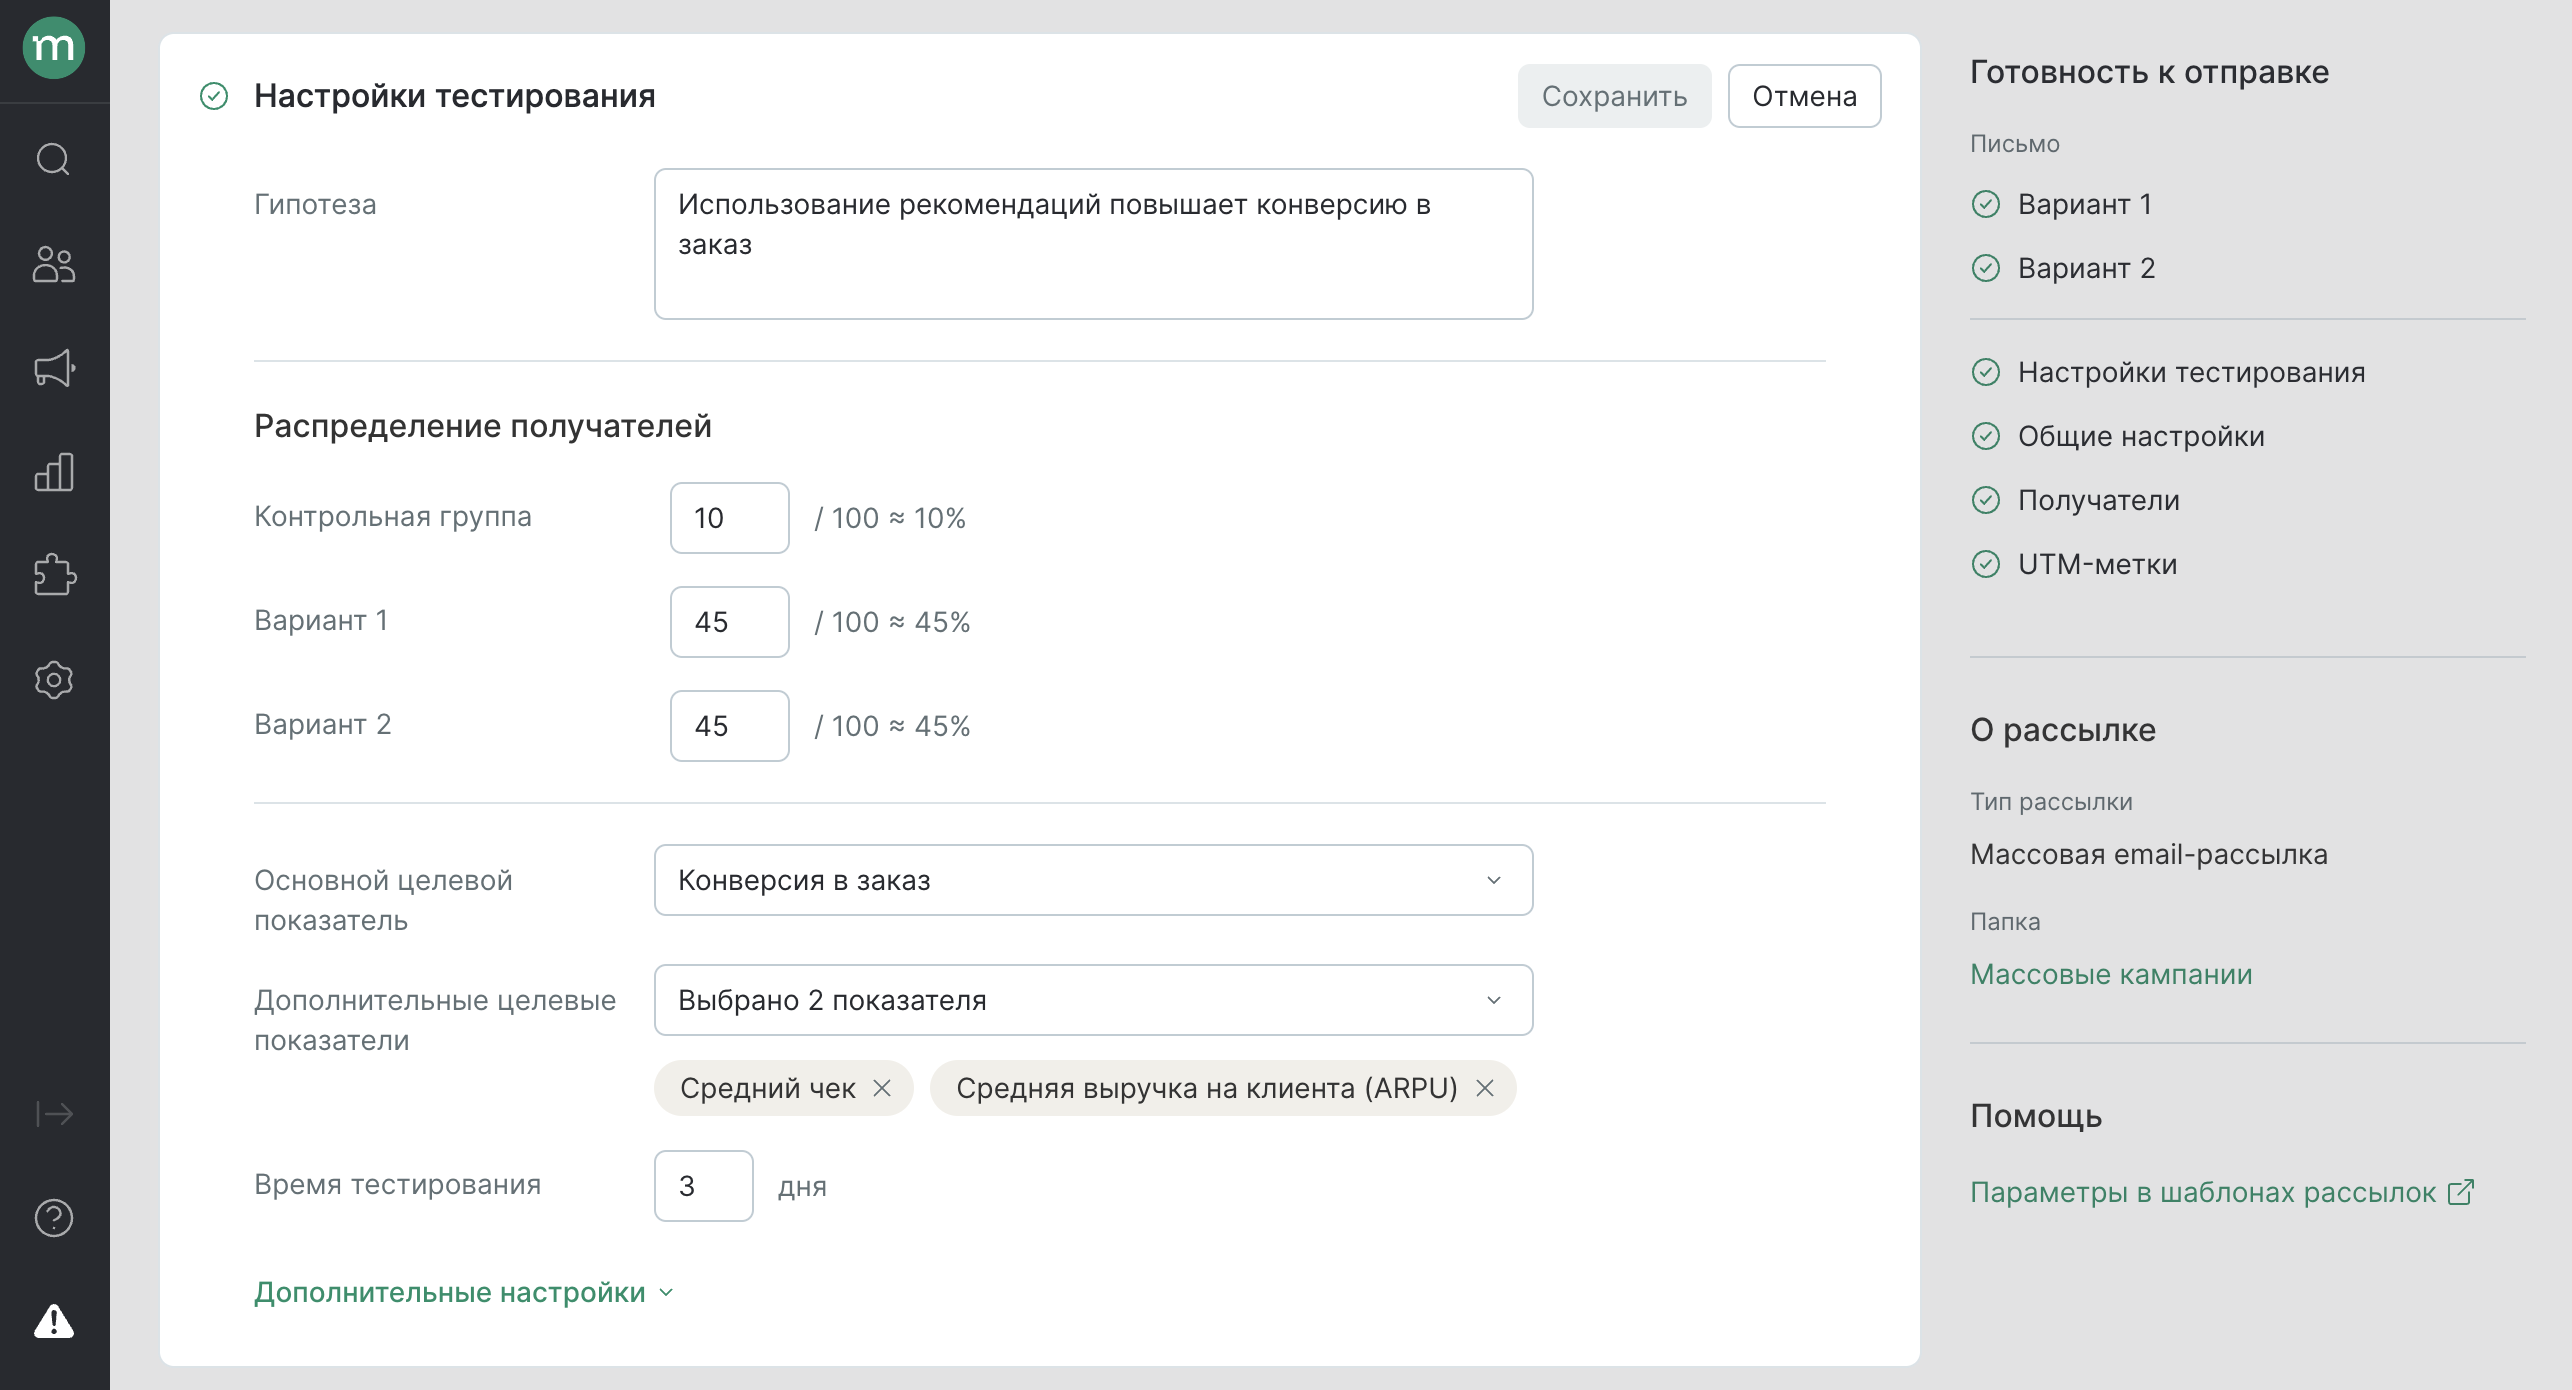
Task: Click the Вариант 1 distribution field
Action: point(730,622)
